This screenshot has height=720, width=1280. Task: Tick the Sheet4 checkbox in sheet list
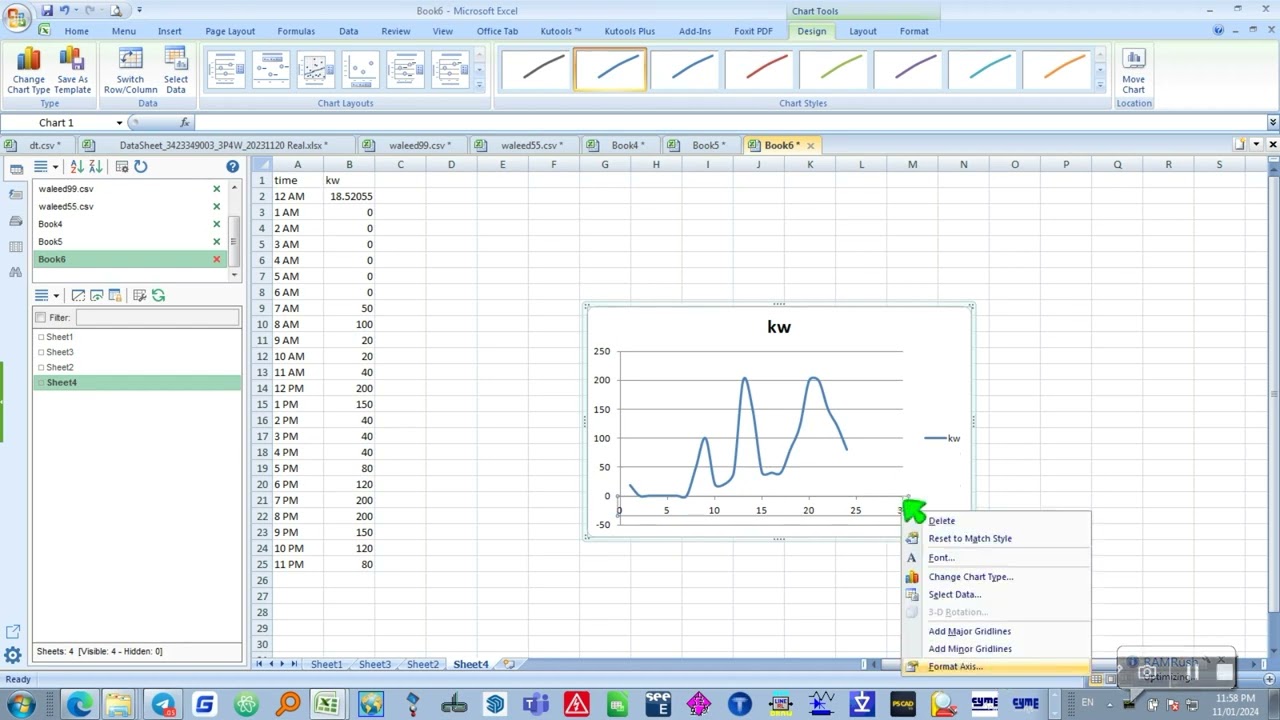click(x=41, y=382)
